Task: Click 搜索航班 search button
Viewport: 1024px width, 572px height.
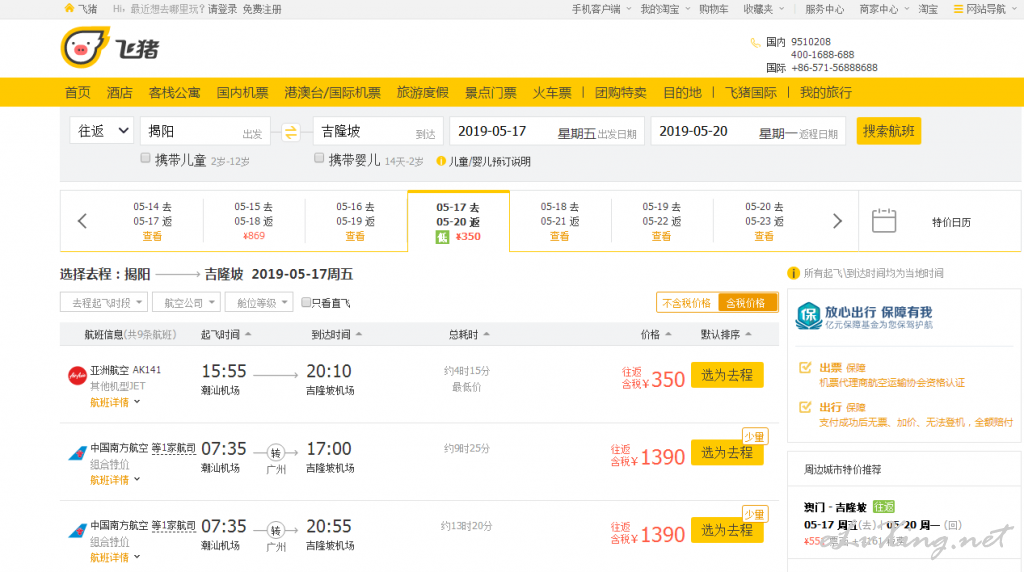Action: pyautogui.click(x=888, y=131)
